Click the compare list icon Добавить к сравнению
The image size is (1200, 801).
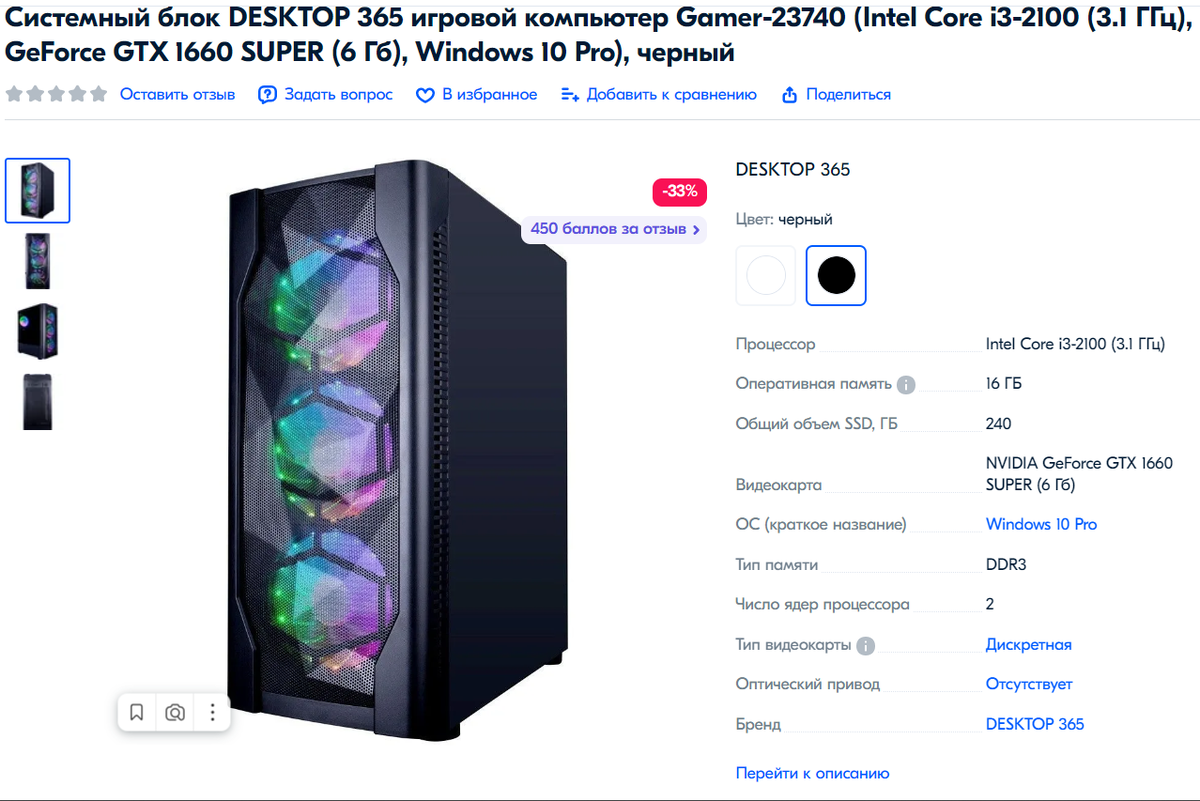(570, 95)
